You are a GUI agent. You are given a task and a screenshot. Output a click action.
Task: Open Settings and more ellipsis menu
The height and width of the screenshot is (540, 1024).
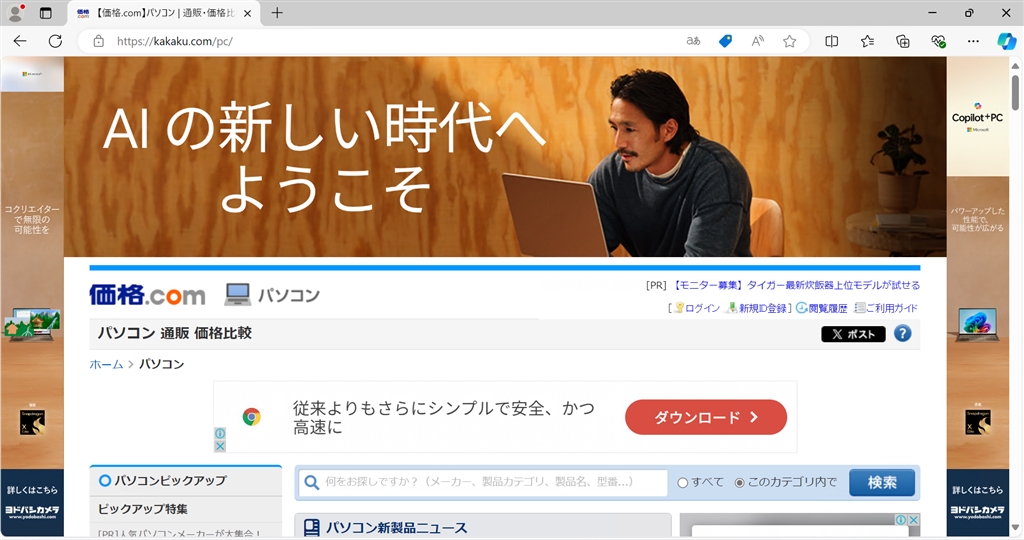973,41
